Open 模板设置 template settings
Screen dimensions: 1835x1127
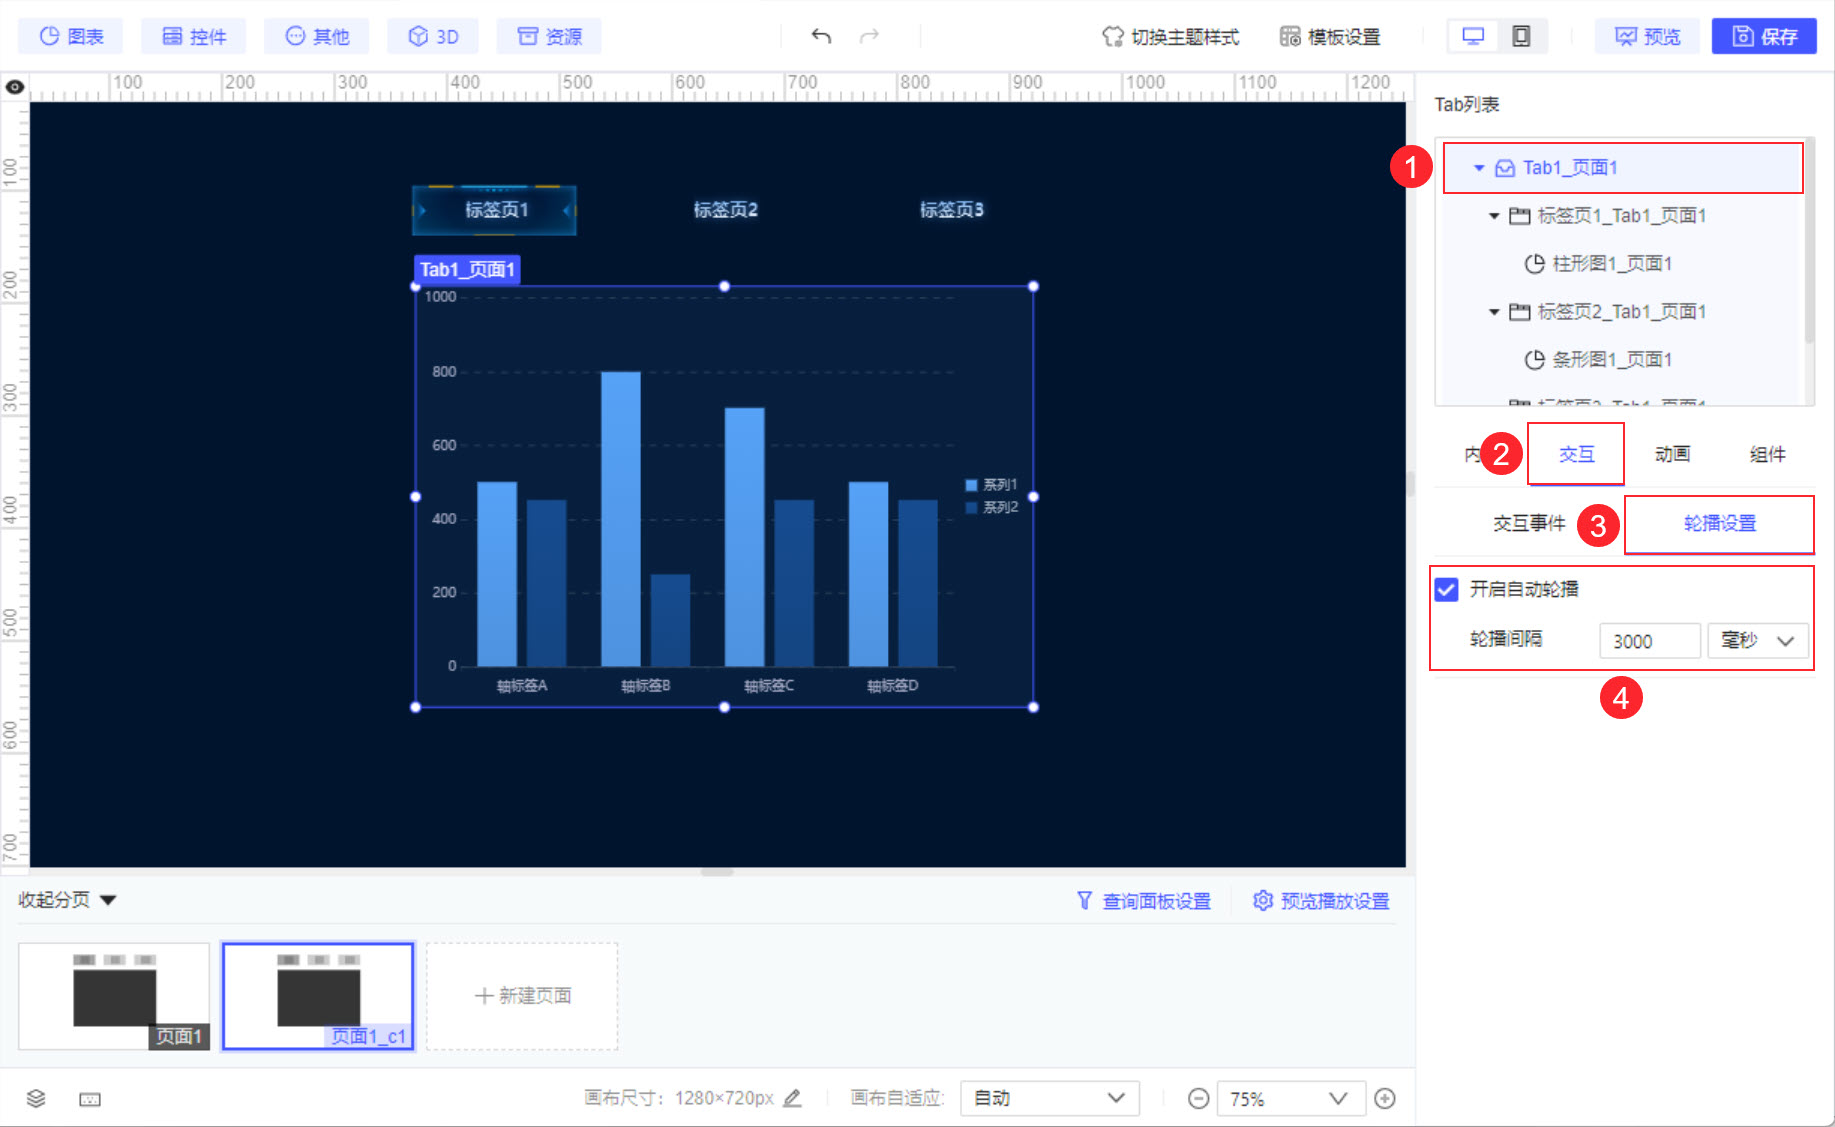(x=1330, y=37)
